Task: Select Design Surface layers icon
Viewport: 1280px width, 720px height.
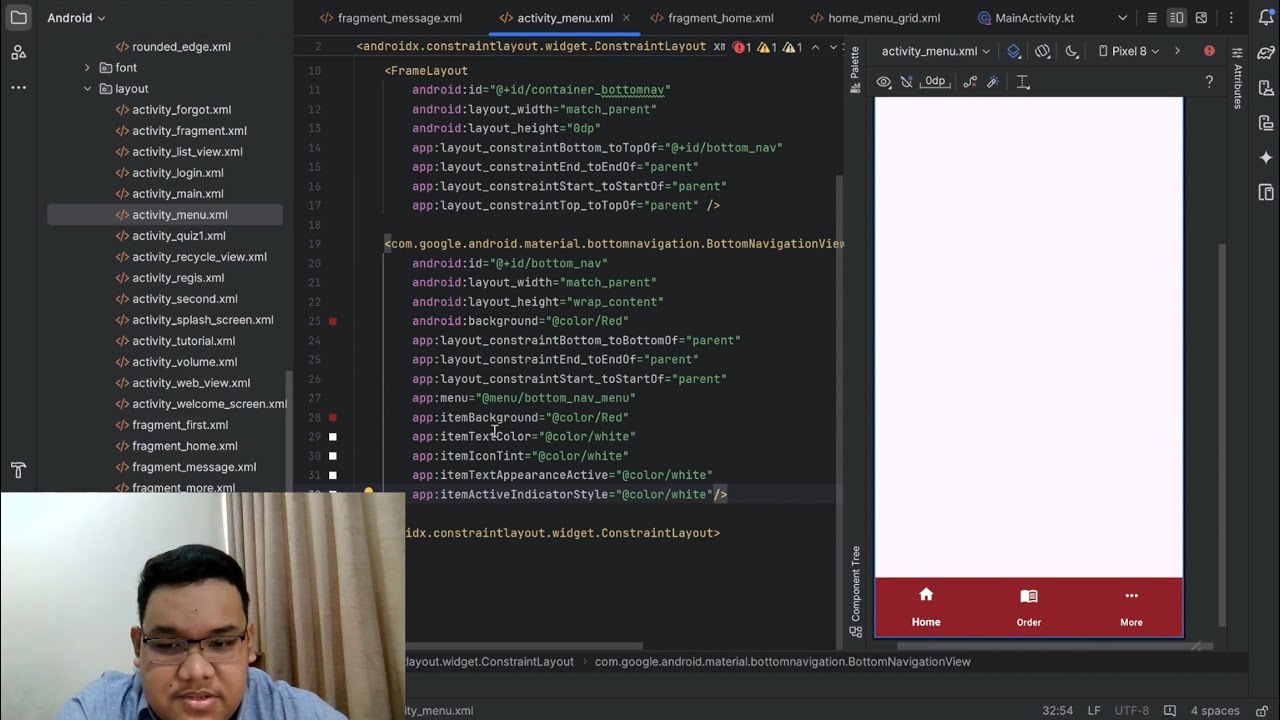Action: [x=1014, y=51]
